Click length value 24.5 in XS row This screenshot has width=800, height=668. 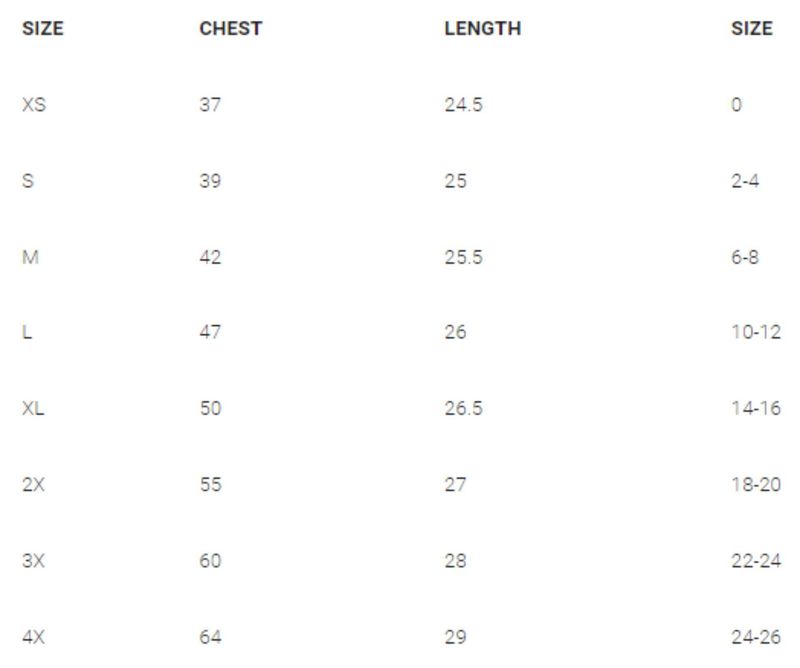463,105
